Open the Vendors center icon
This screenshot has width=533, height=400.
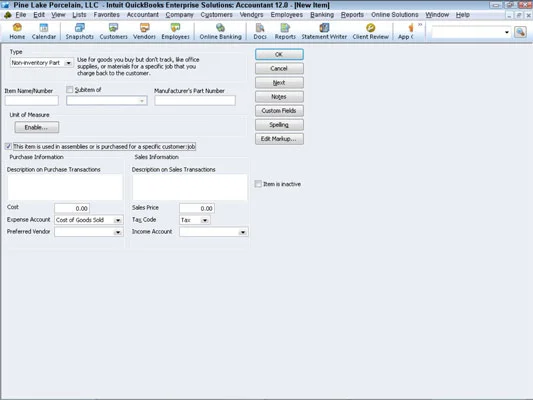[144, 31]
